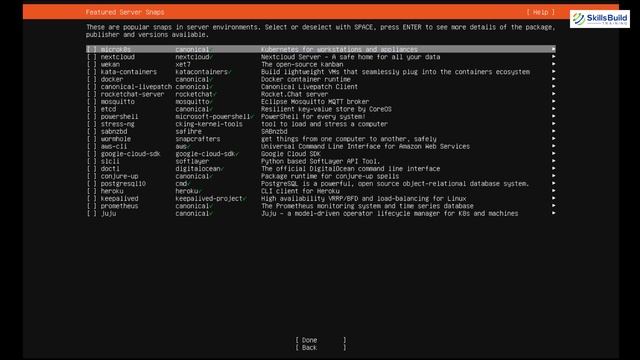Image resolution: width=640 pixels, height=360 pixels.
Task: Click description 'Docker container runtime'
Action: pyautogui.click(x=306, y=79)
